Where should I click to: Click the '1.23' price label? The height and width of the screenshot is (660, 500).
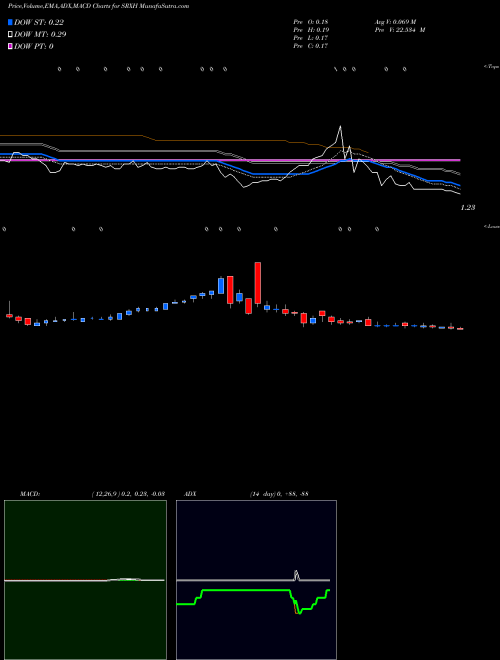(468, 207)
